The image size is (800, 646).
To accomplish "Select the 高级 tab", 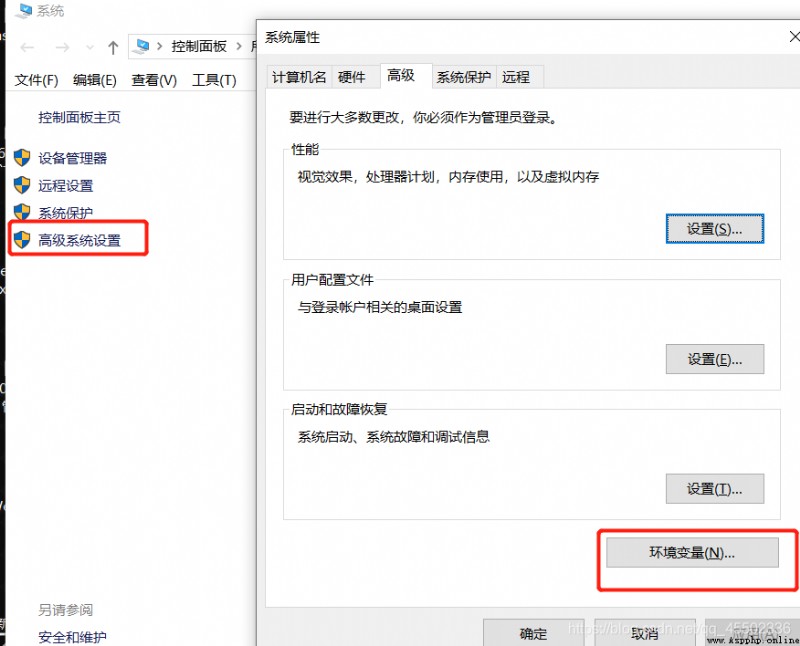I will click(406, 76).
